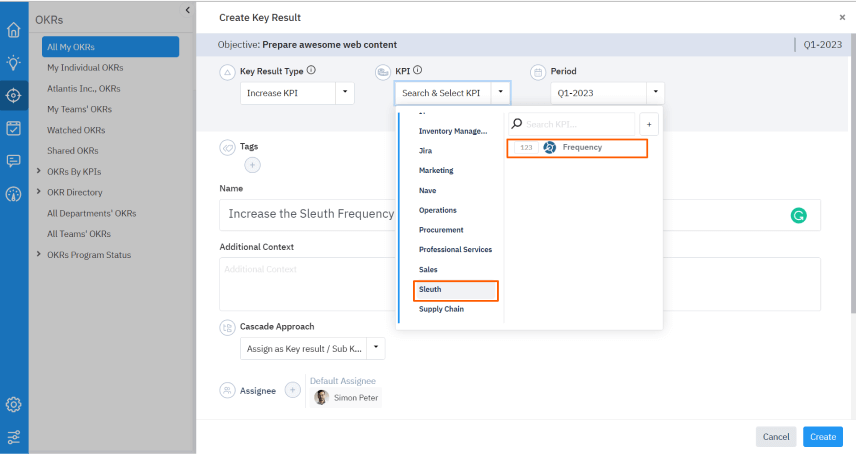Open the Key Result Type dropdown
The height and width of the screenshot is (454, 856).
344,93
